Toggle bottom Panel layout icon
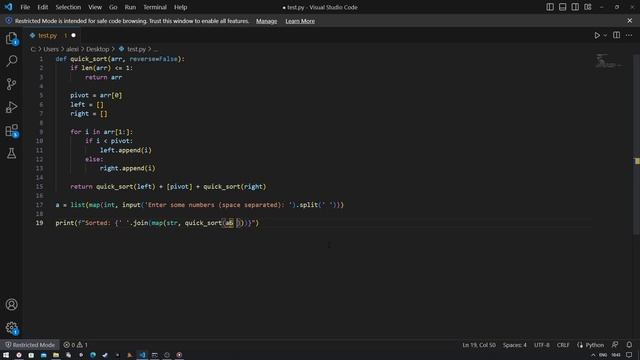Image resolution: width=640 pixels, height=360 pixels. point(562,7)
